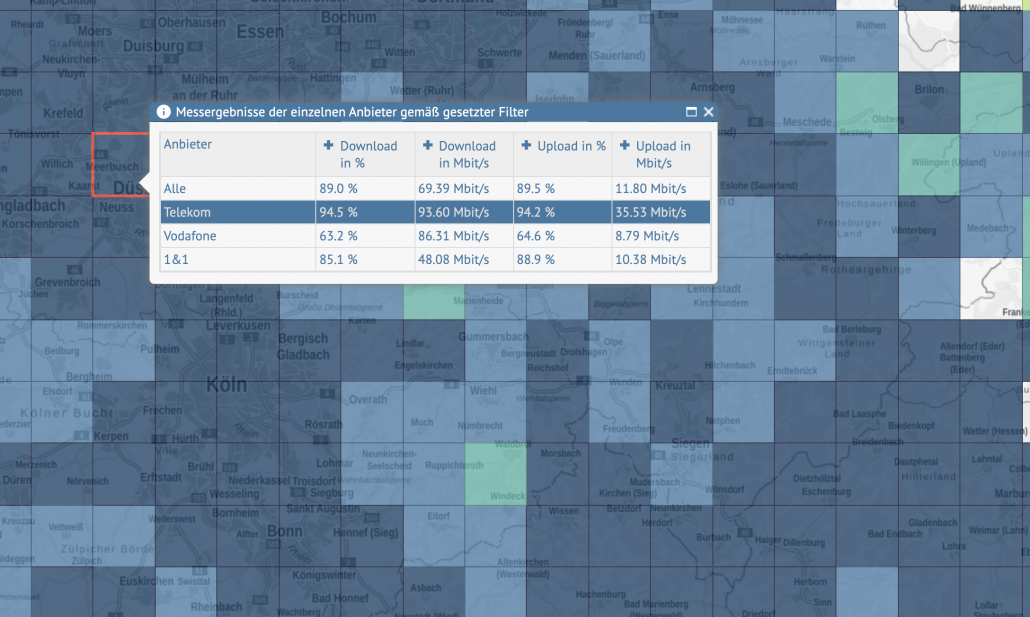Click the green tile near Olsberg
Viewport: 1030px width, 617px height.
(x=867, y=103)
